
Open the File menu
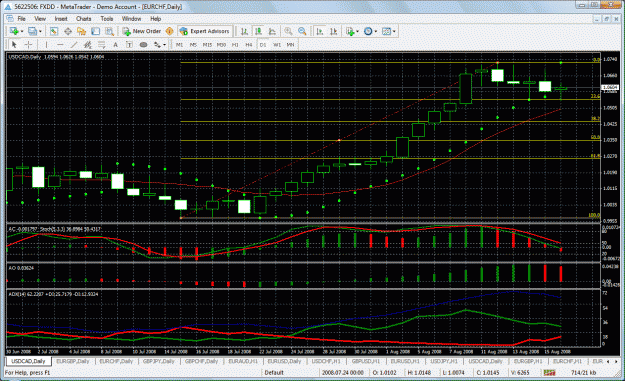click(x=21, y=19)
